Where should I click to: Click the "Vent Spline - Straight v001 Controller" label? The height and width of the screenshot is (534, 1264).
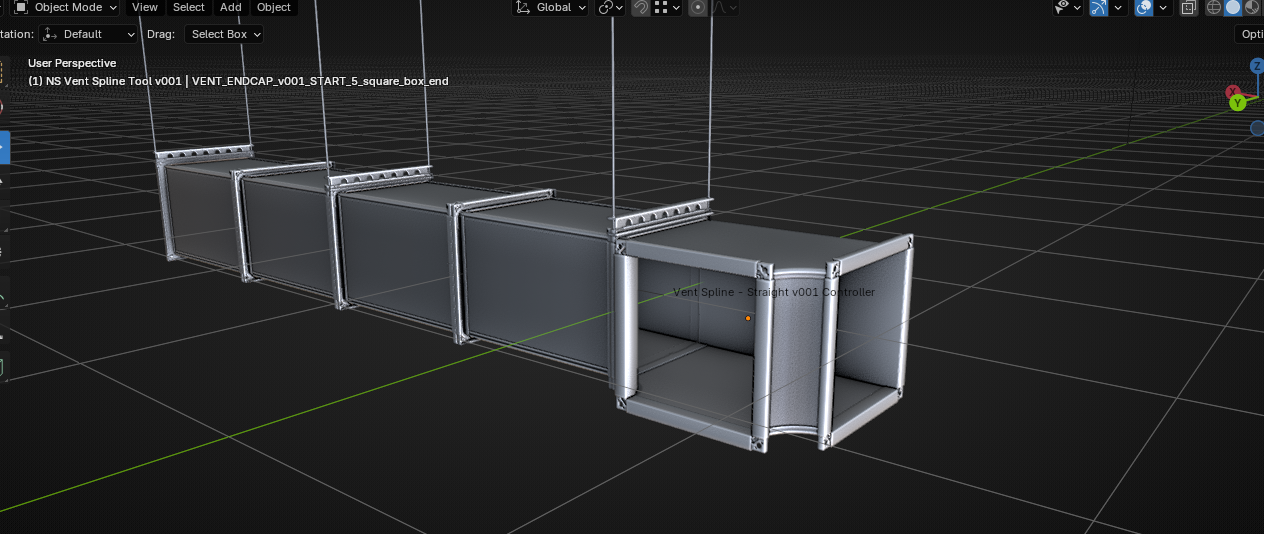point(774,292)
